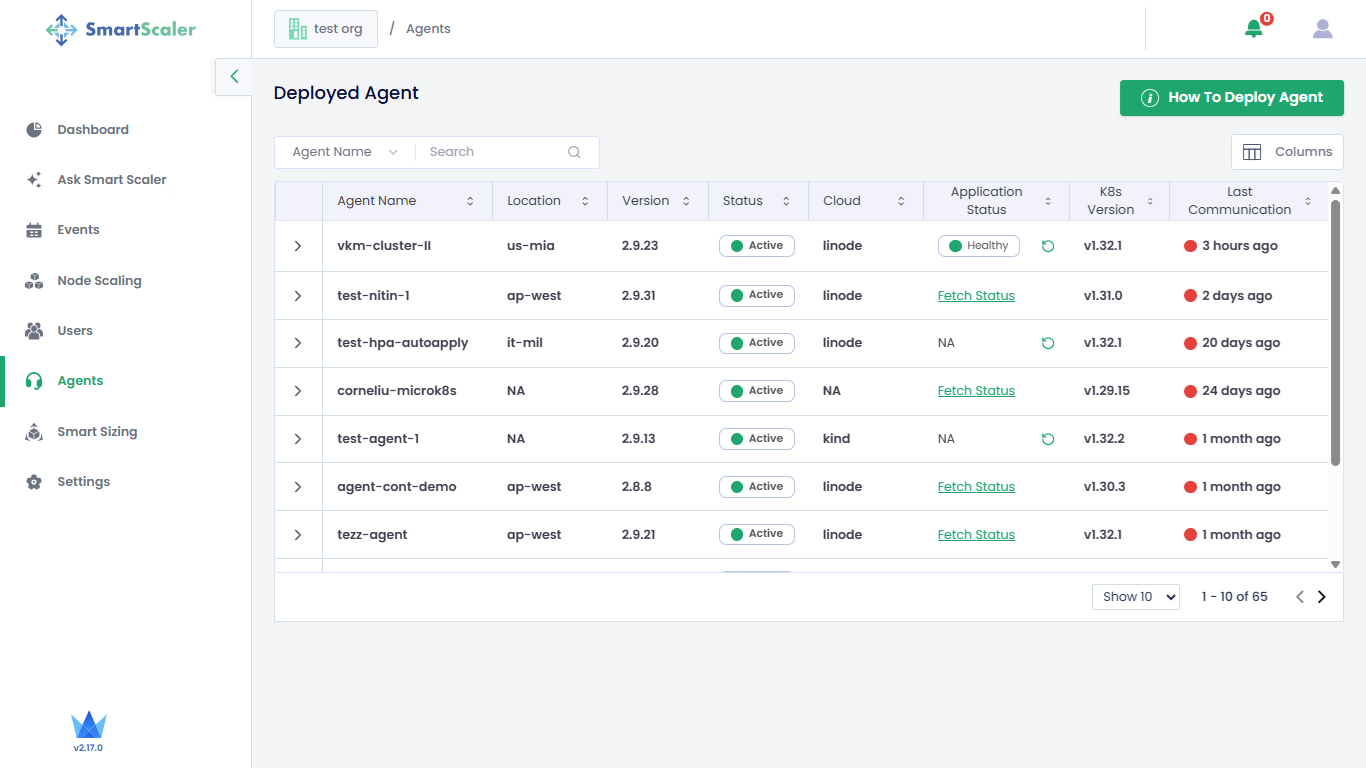Refresh application status for vkm-cluster-II
This screenshot has width=1366, height=768.
[1048, 246]
